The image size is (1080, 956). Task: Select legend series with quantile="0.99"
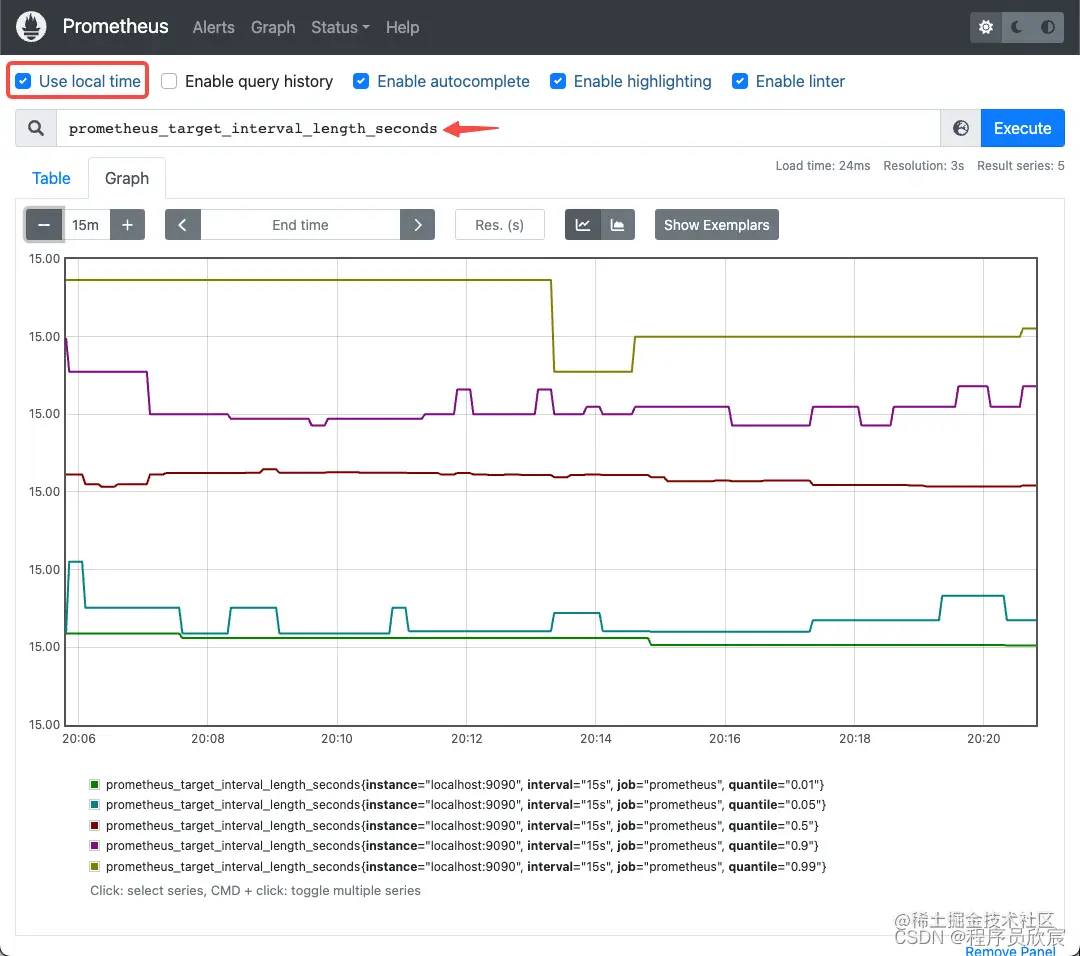click(466, 866)
